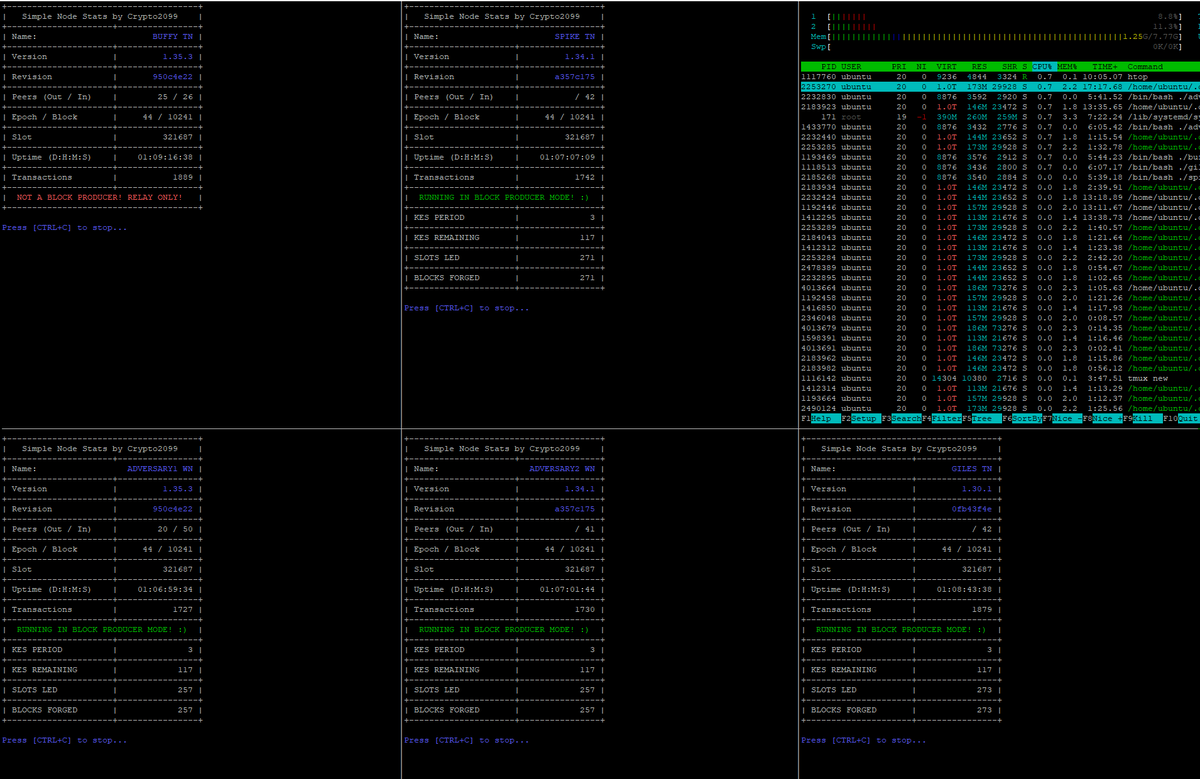Select the highlighted process row PID 2253270
This screenshot has width=1200, height=779.
click(x=1000, y=87)
